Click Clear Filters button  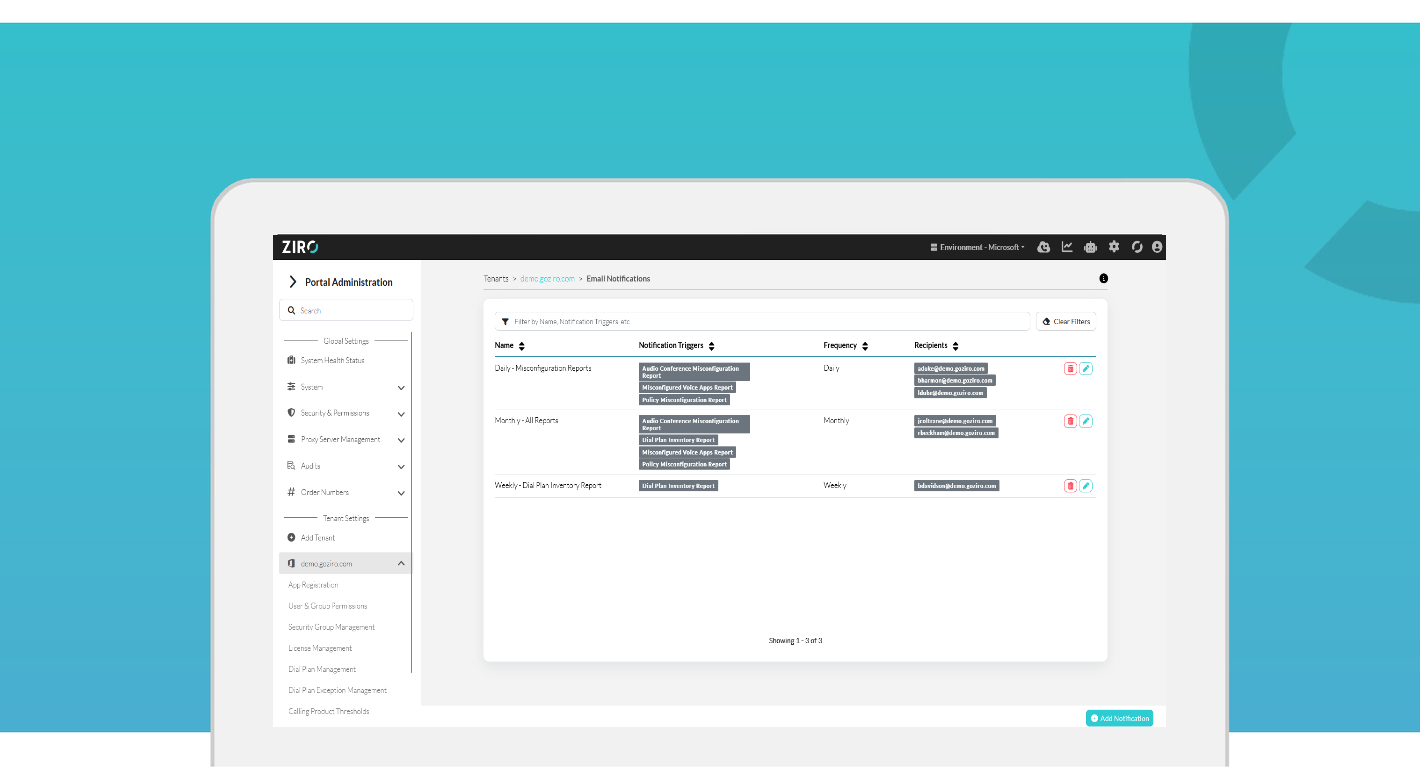point(1066,322)
